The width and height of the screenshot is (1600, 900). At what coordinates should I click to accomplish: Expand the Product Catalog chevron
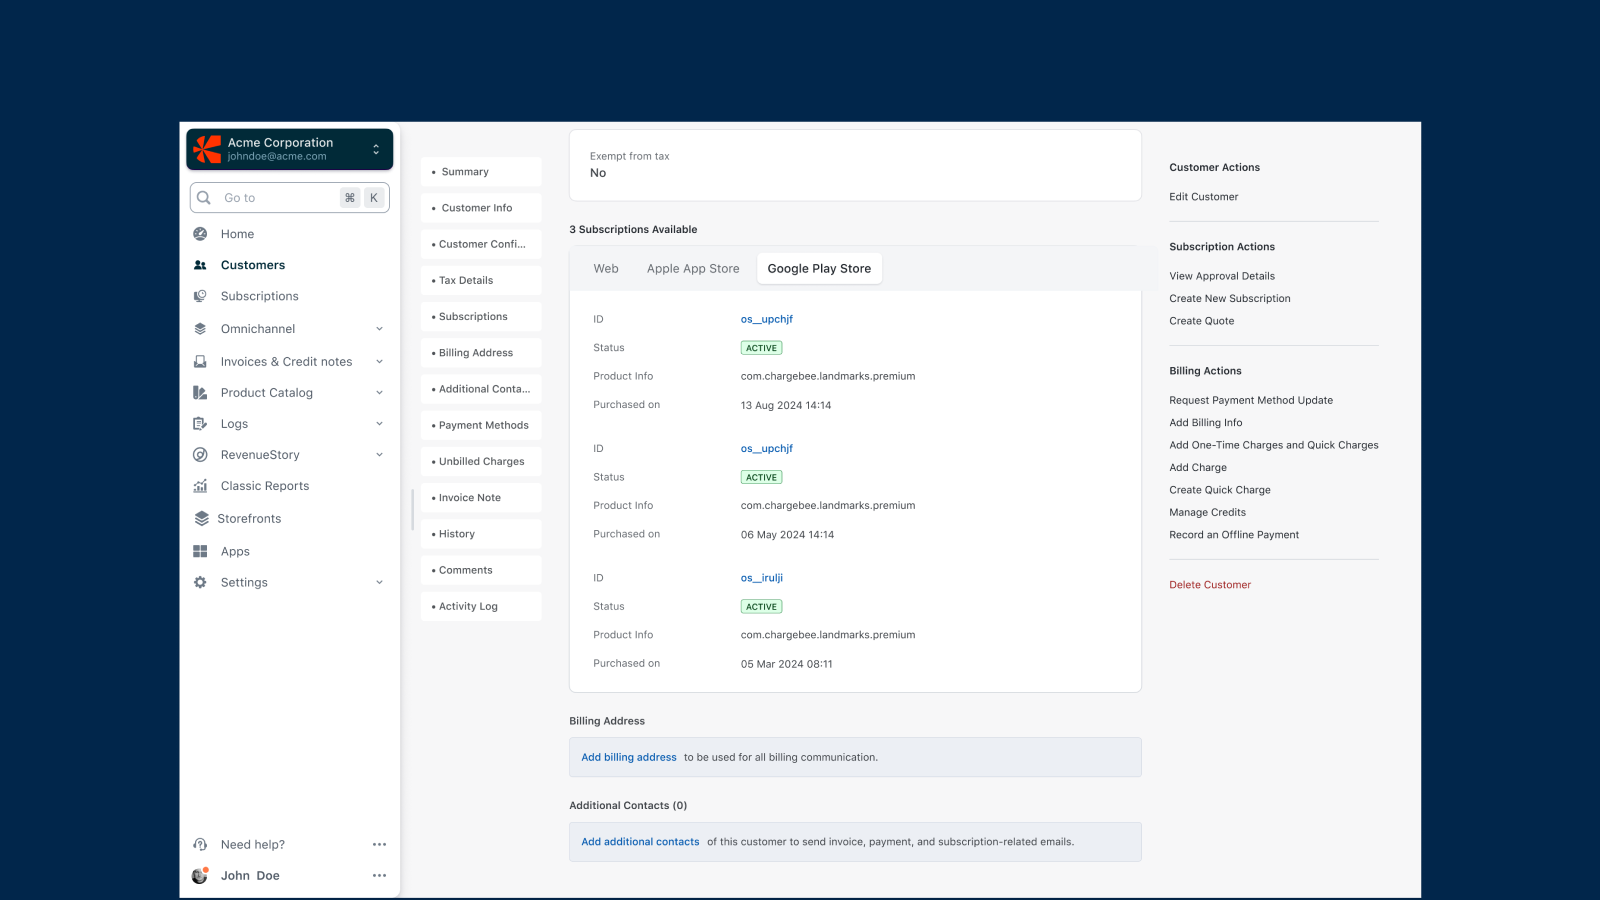[x=379, y=393]
